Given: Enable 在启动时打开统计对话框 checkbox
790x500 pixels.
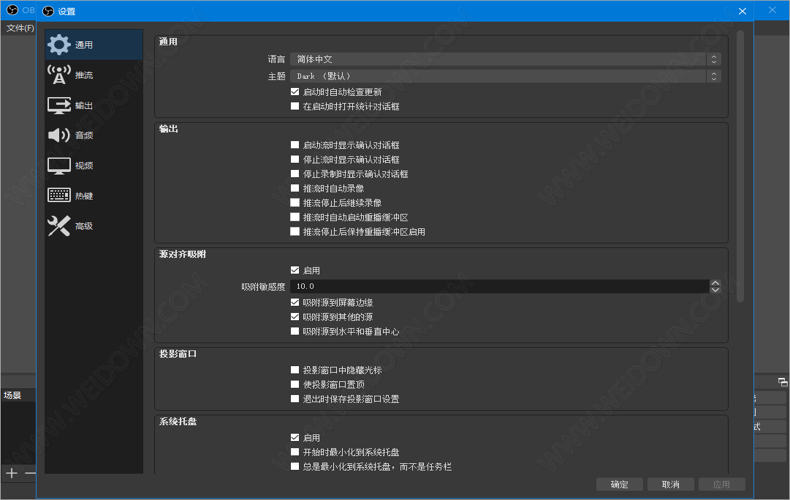Looking at the screenshot, I should pos(295,106).
